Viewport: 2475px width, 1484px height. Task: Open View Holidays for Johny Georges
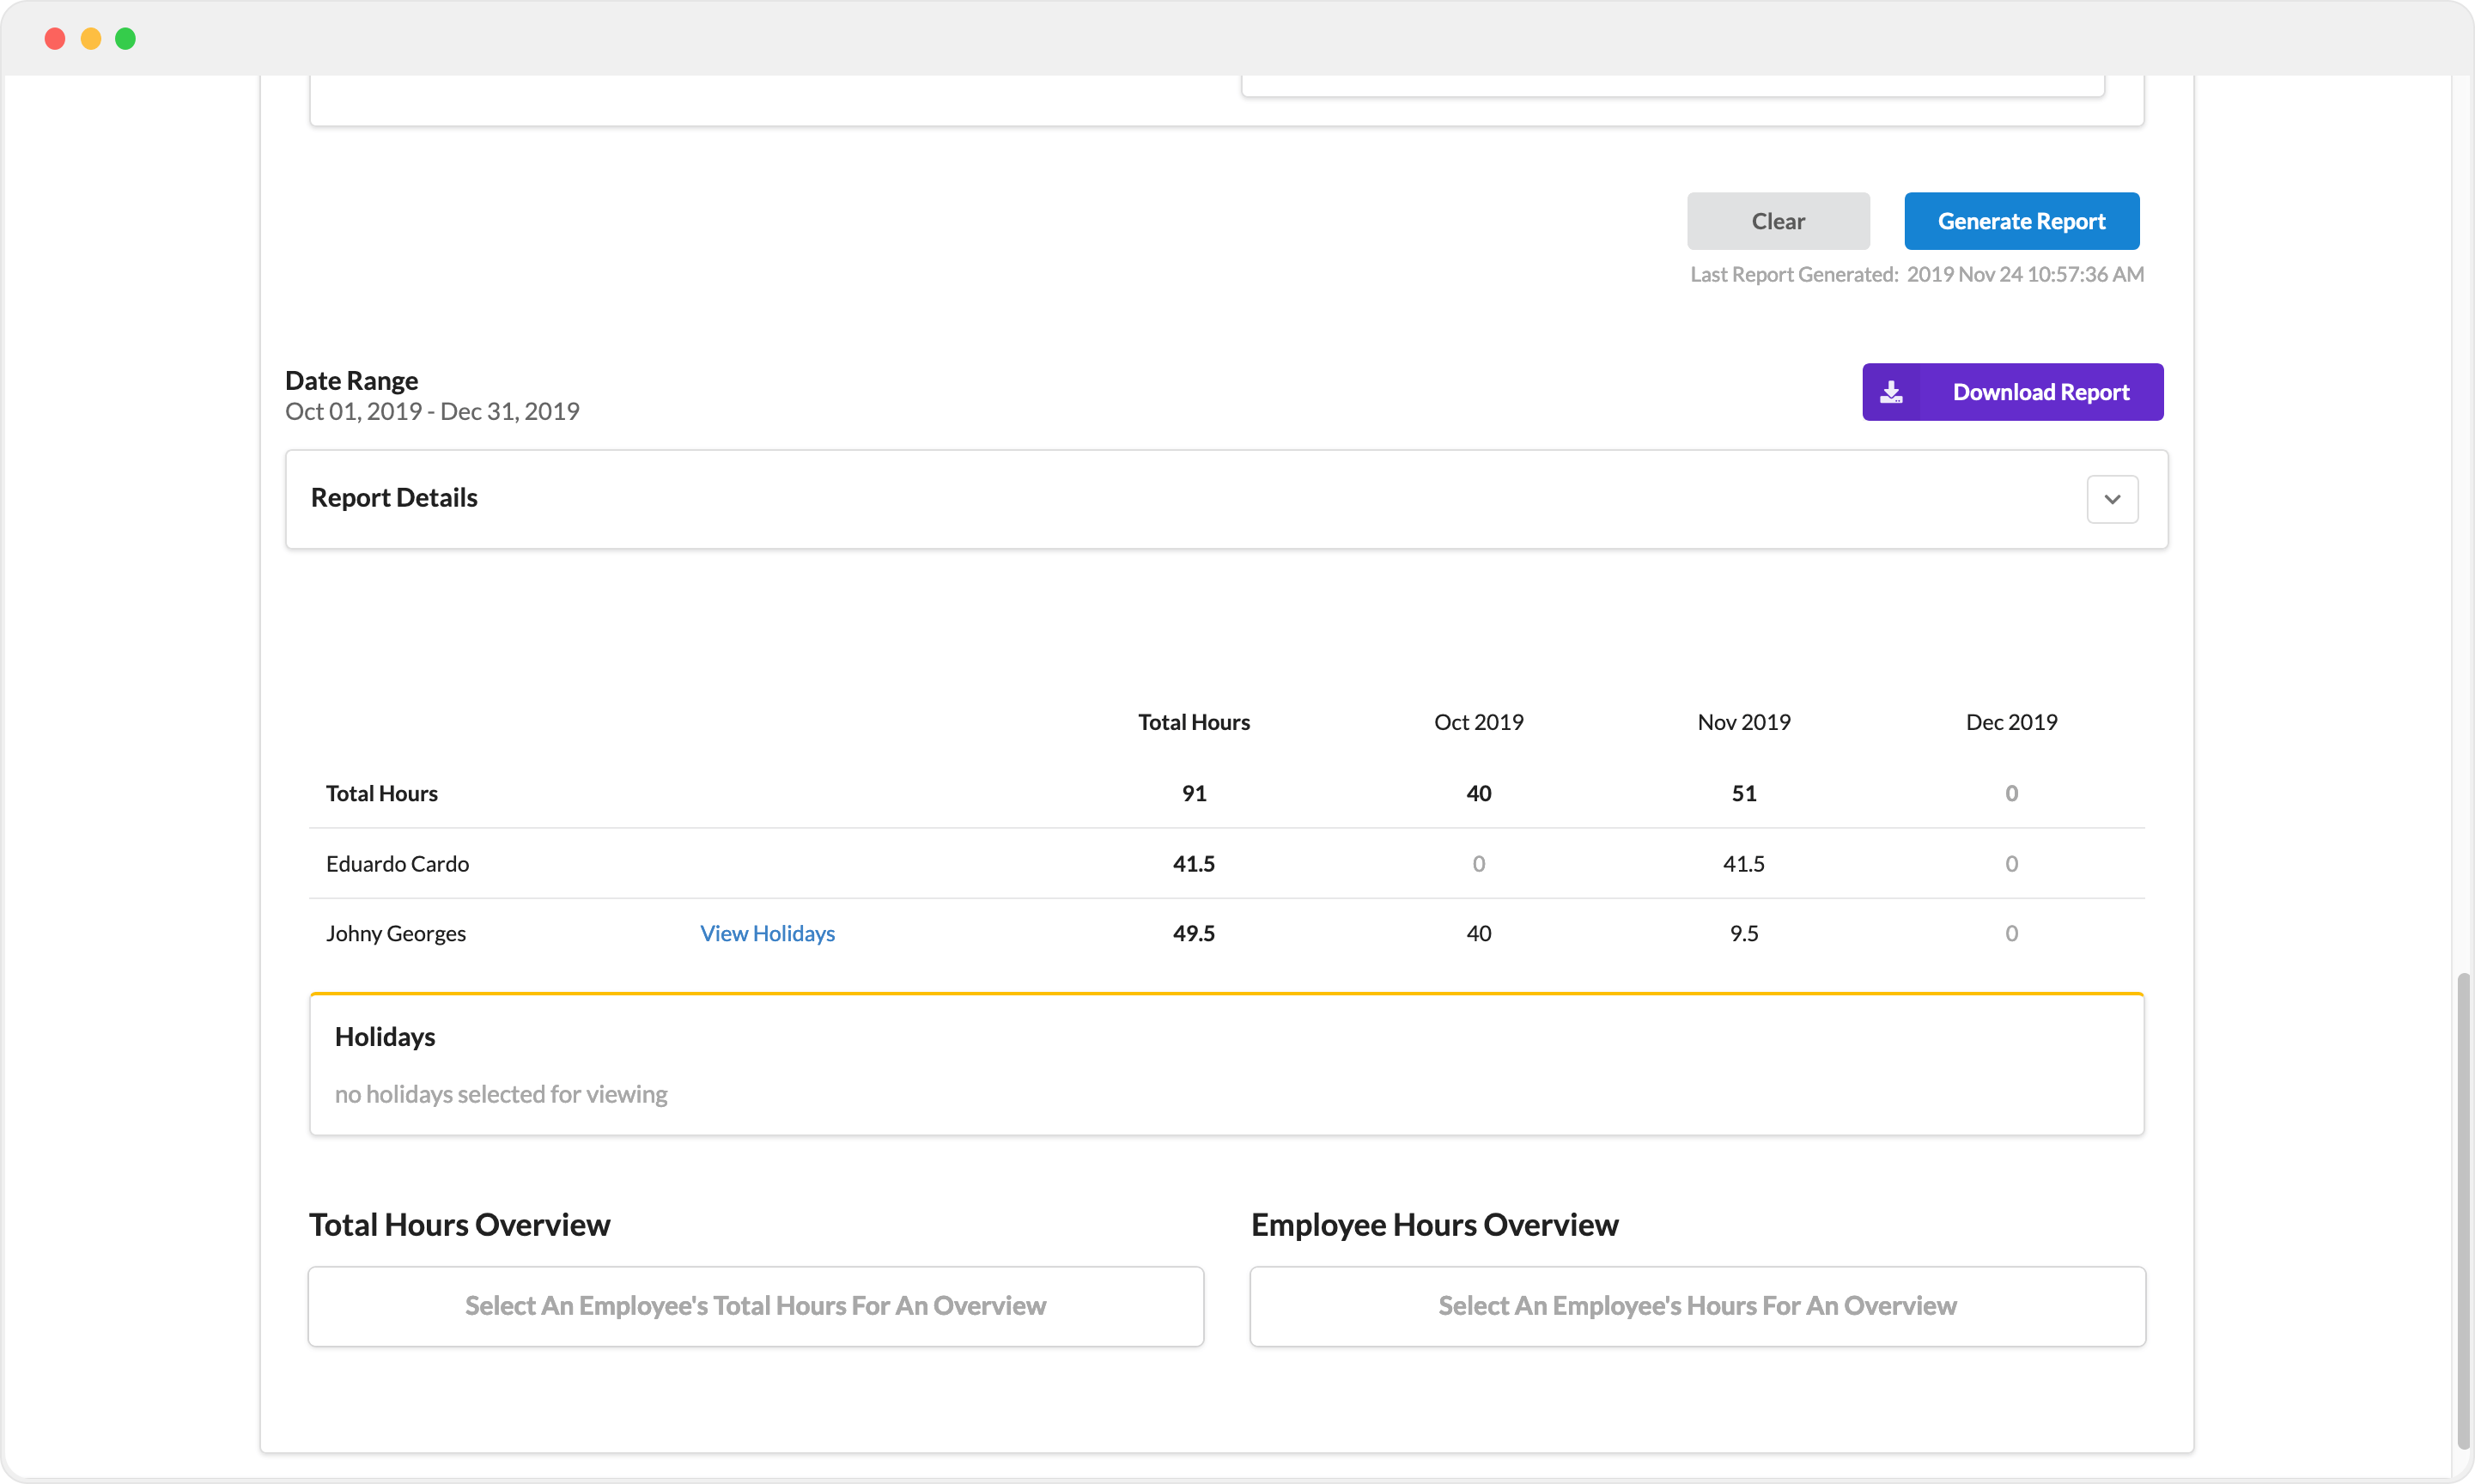[x=767, y=933]
